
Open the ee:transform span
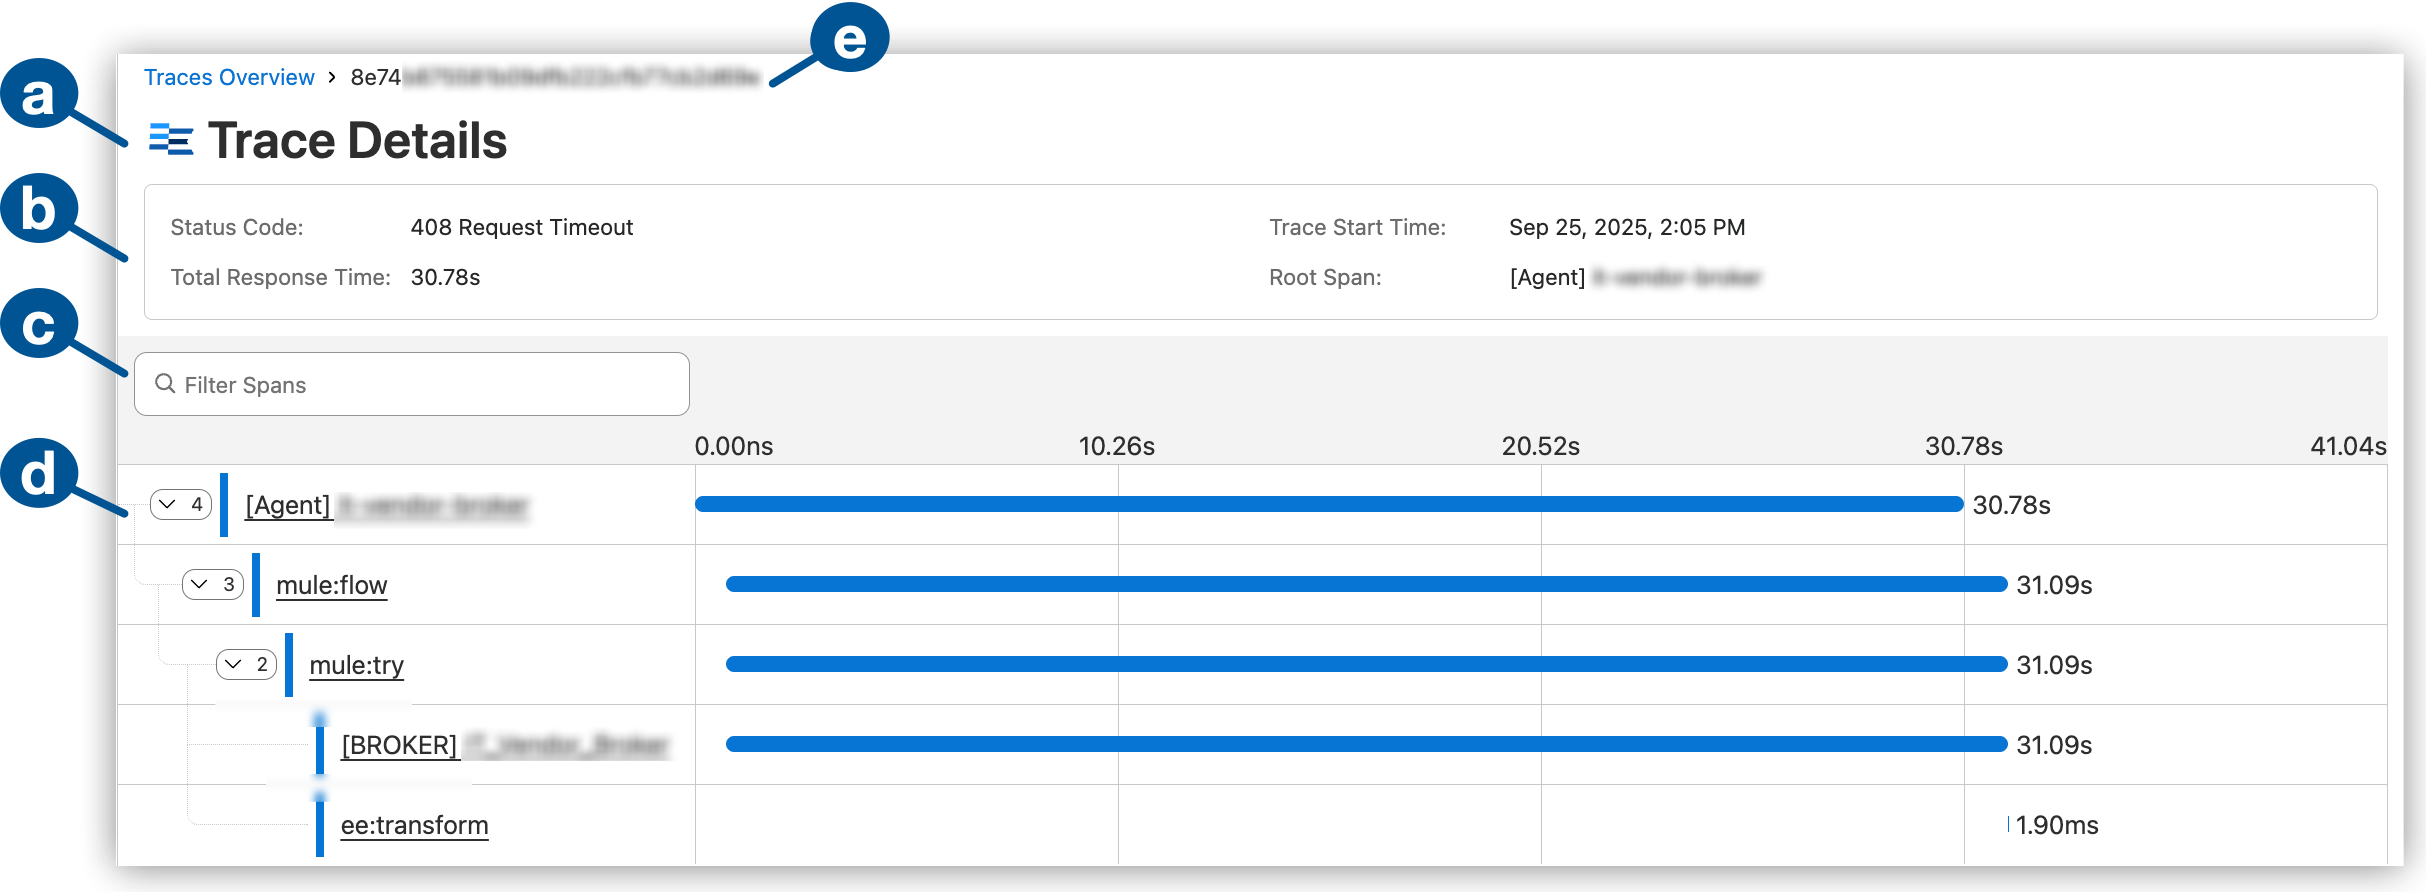click(x=414, y=825)
